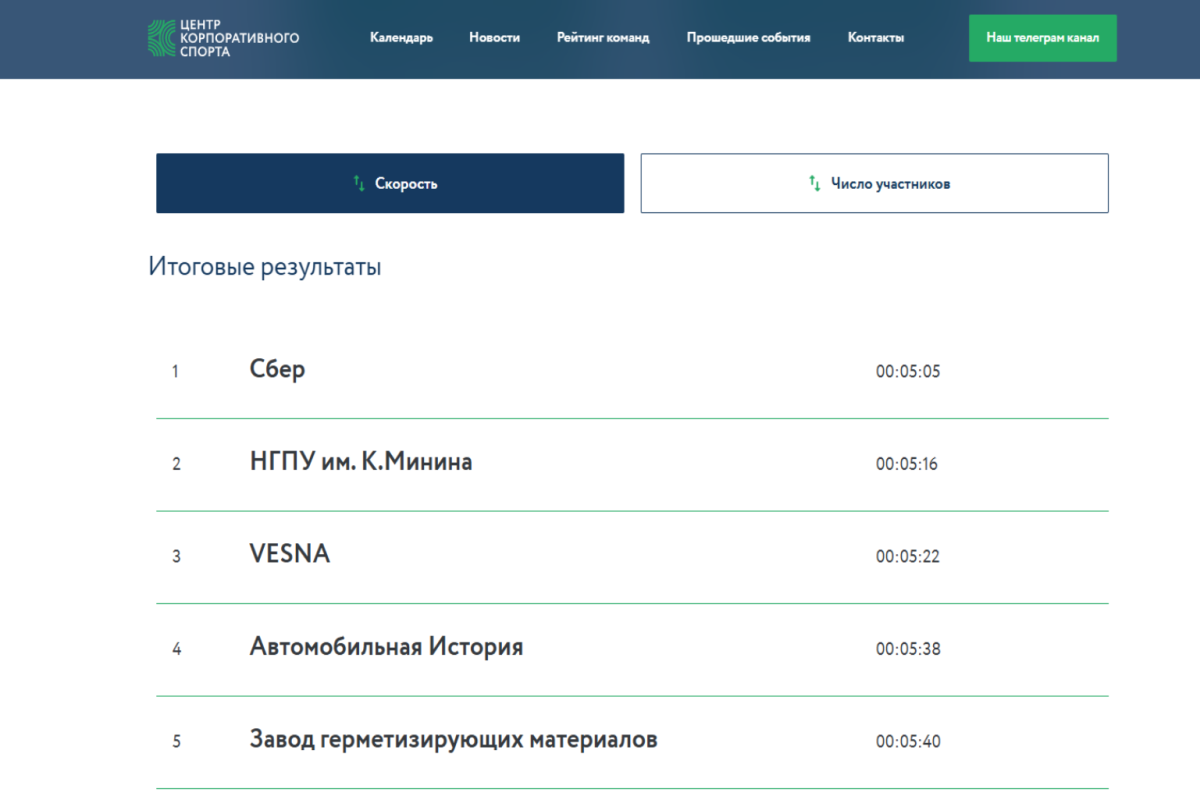This screenshot has width=1200, height=800.
Task: Select the НГПУ им. К.Минина team name
Action: click(x=361, y=462)
